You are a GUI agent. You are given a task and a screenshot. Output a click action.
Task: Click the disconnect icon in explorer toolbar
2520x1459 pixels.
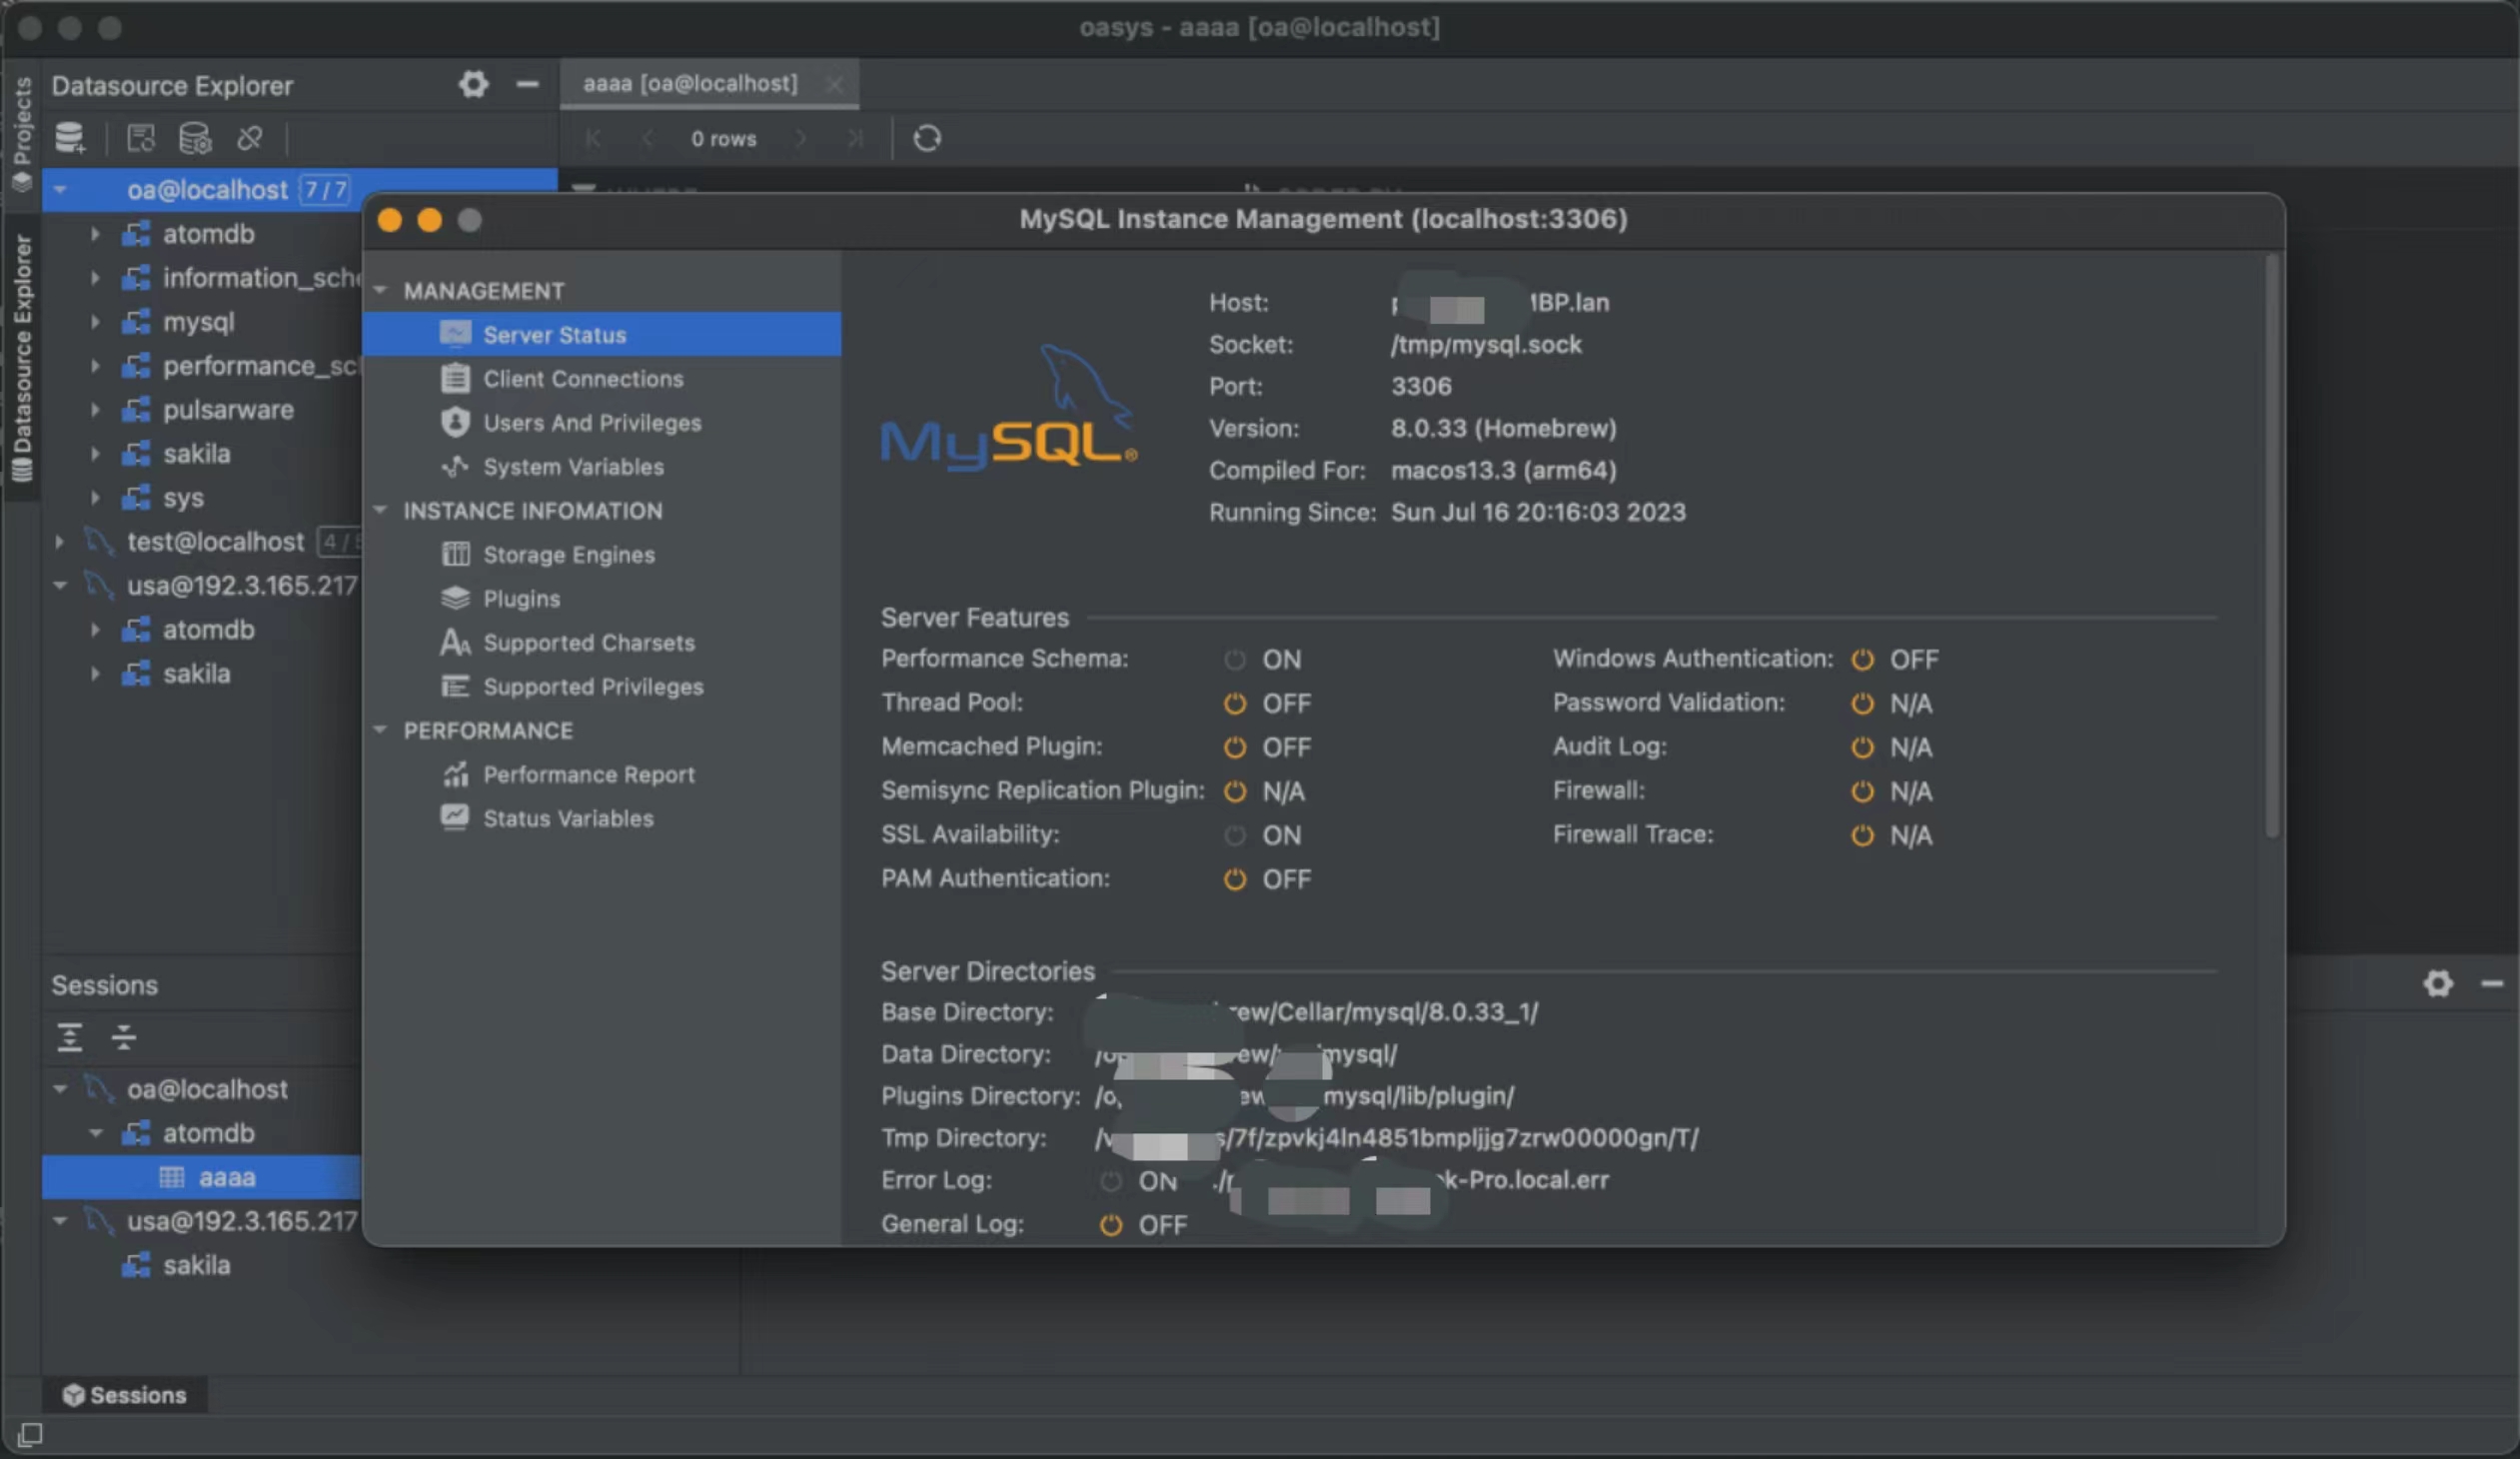tap(250, 138)
